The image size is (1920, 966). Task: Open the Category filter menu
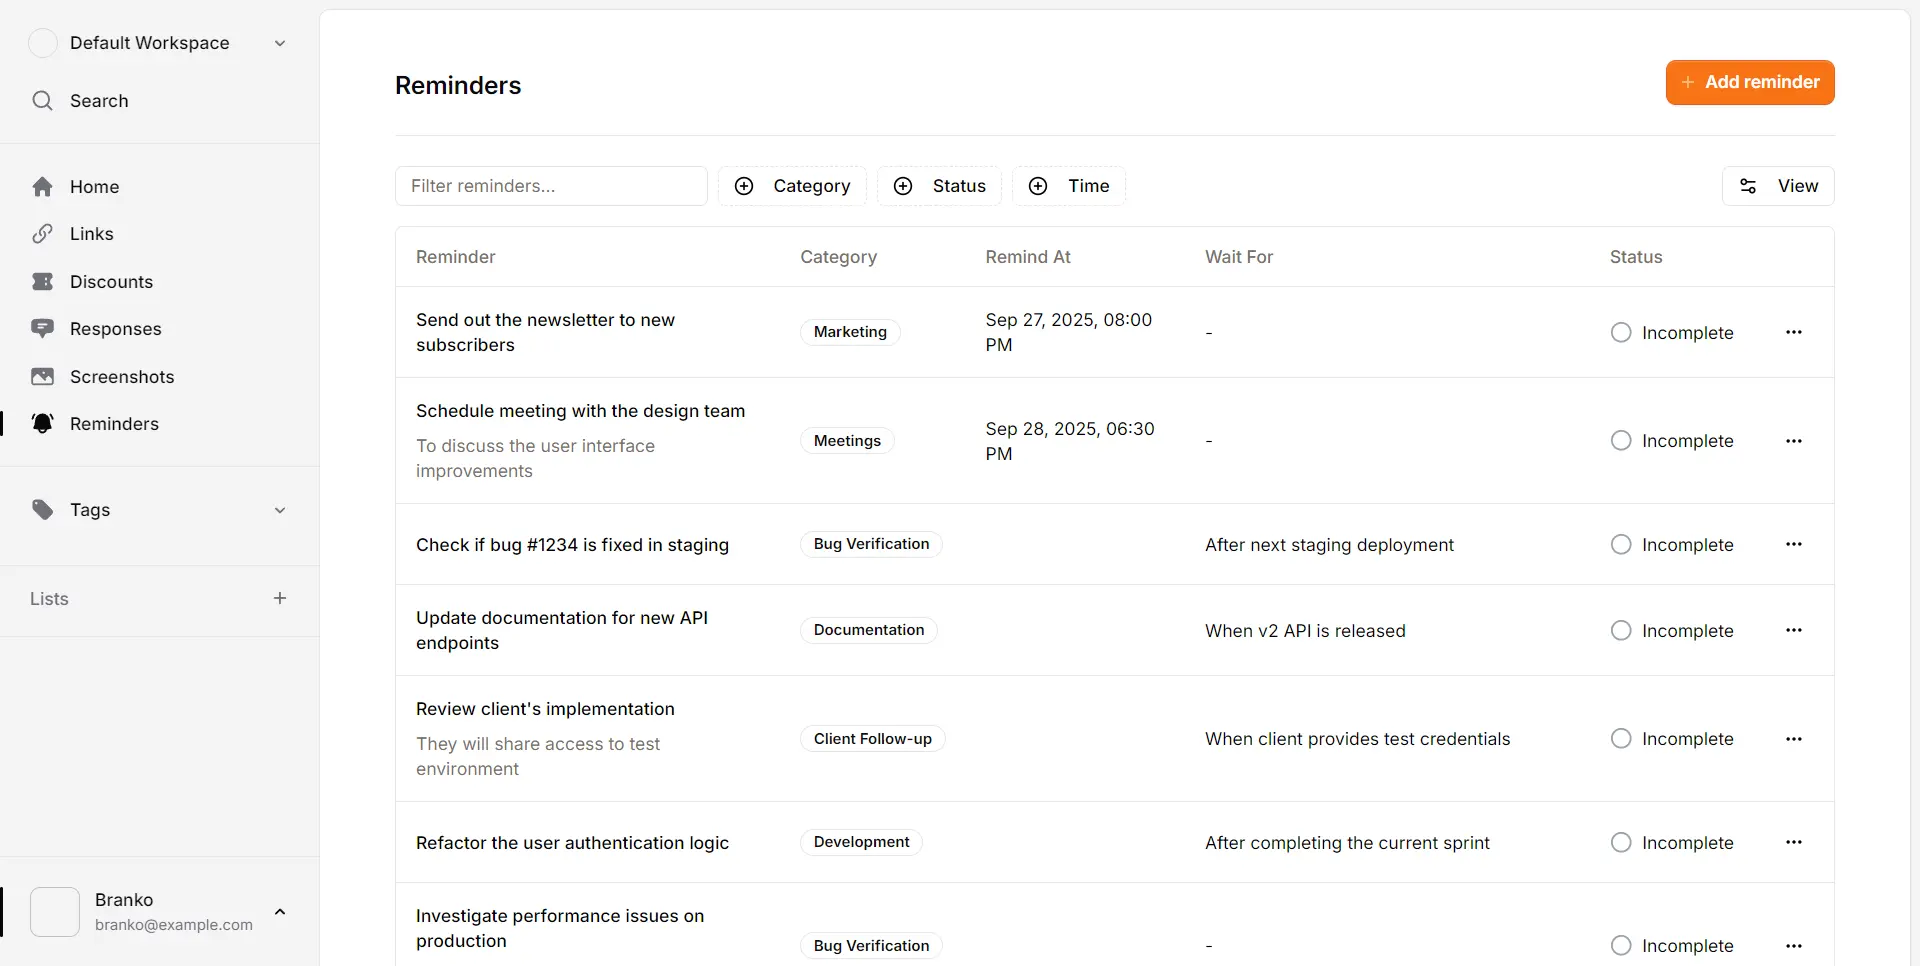(792, 186)
